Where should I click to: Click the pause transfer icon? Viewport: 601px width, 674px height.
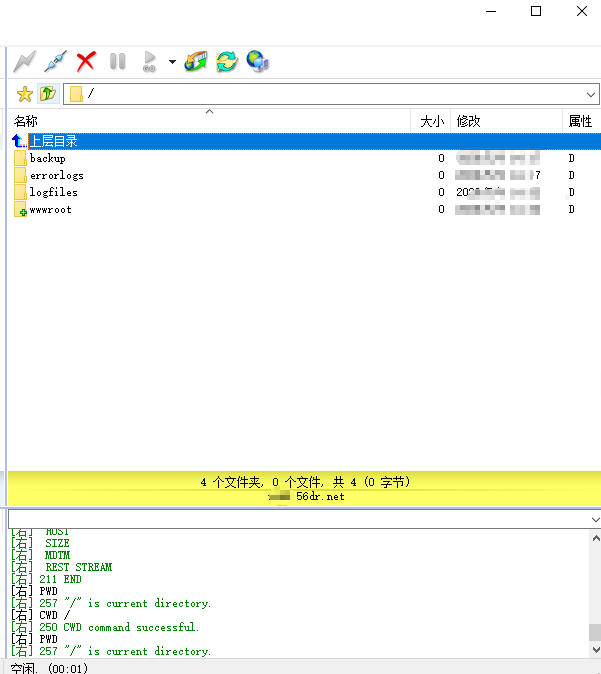(x=117, y=61)
